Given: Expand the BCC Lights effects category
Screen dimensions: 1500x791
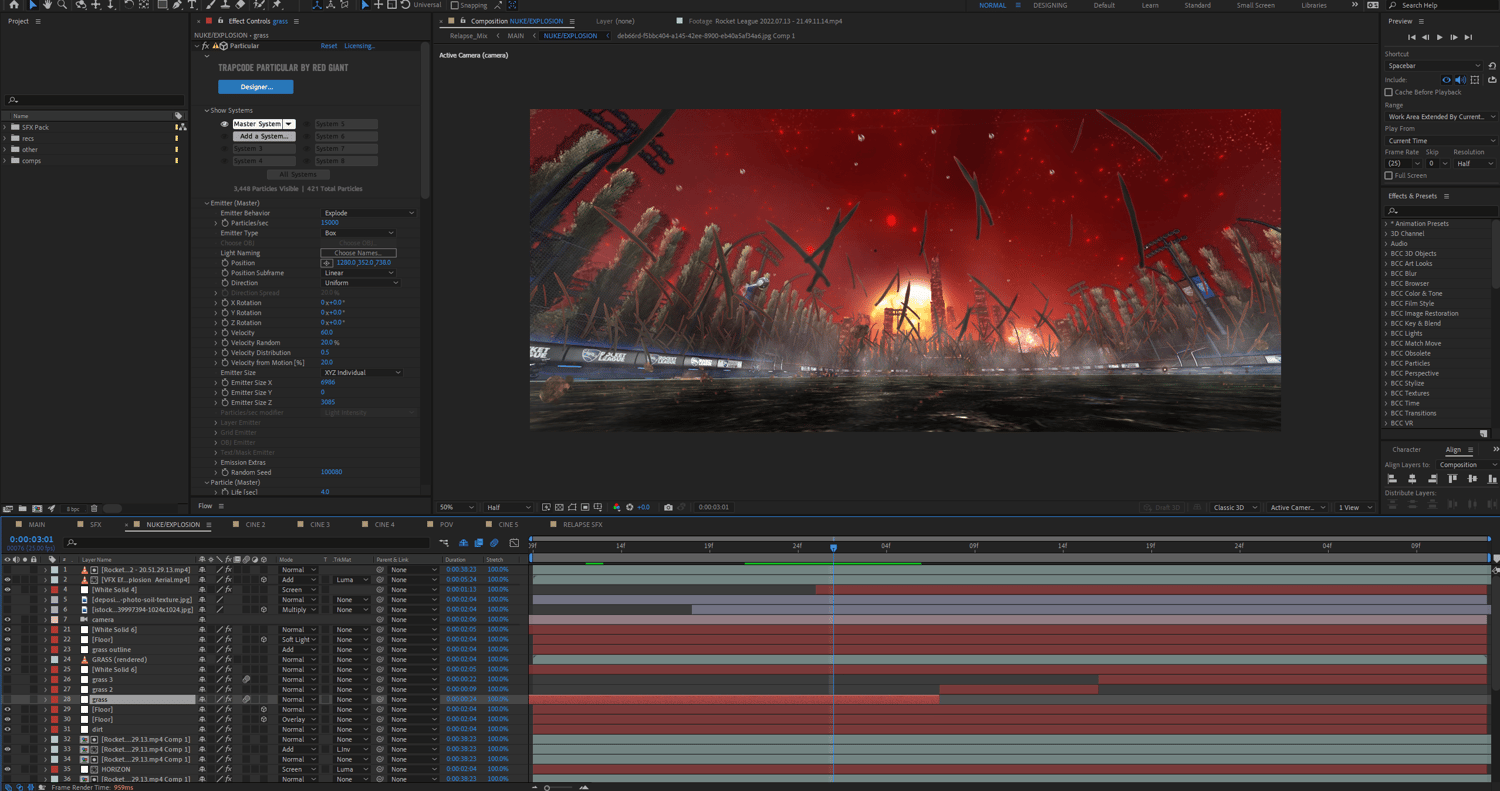Looking at the screenshot, I should tap(1386, 333).
